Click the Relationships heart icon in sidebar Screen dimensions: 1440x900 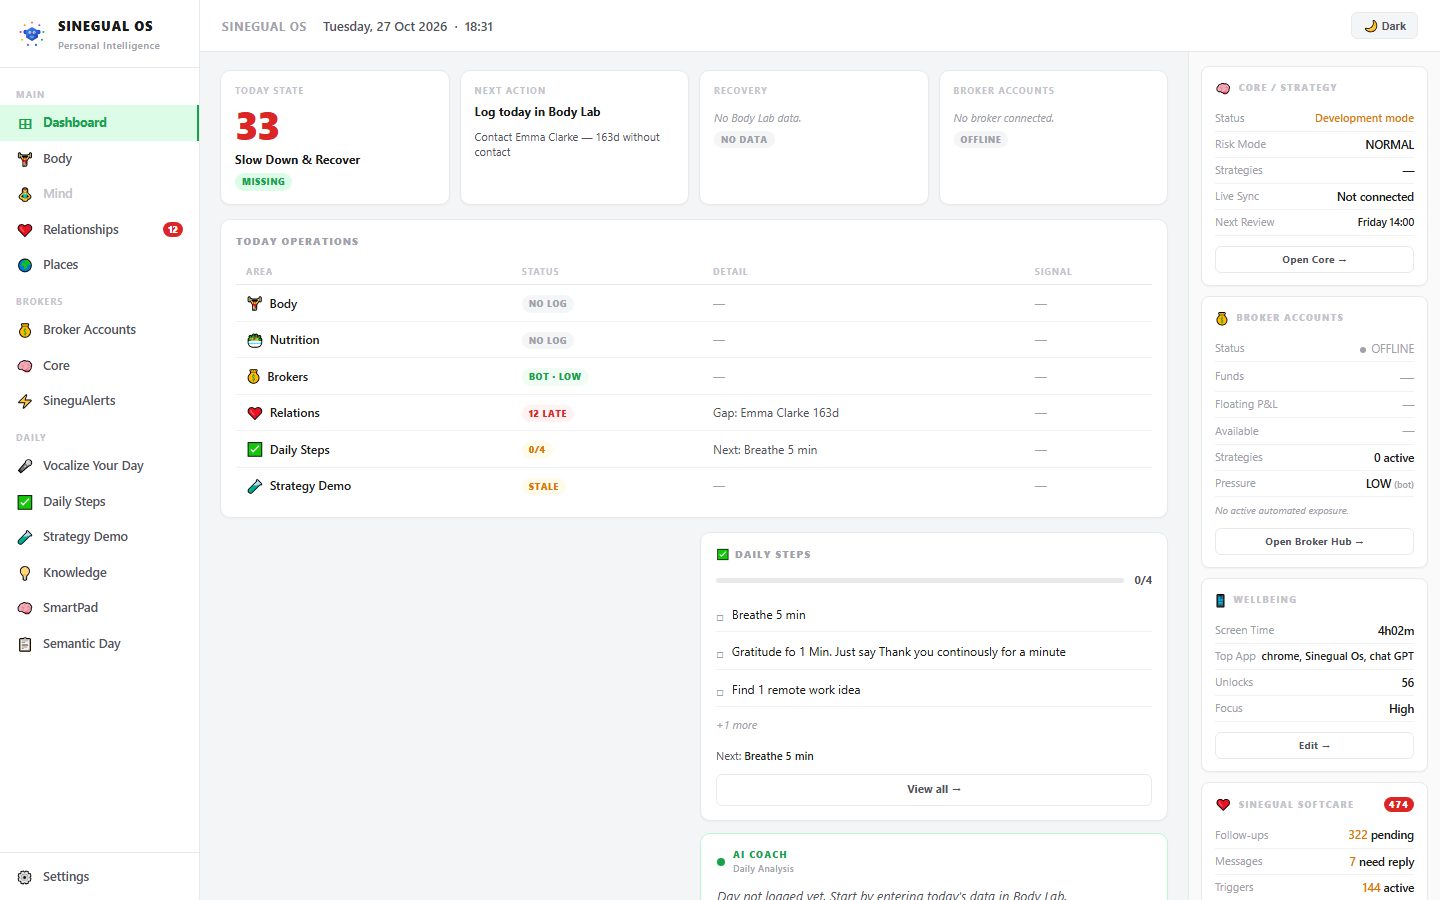(25, 230)
